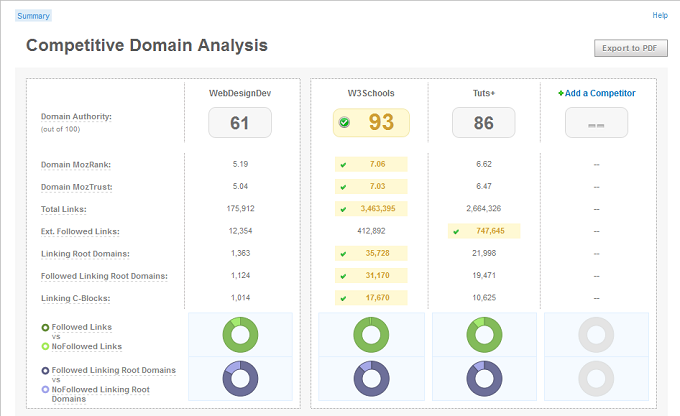Click the checkmark beside 7.06 MozRank

pos(343,165)
